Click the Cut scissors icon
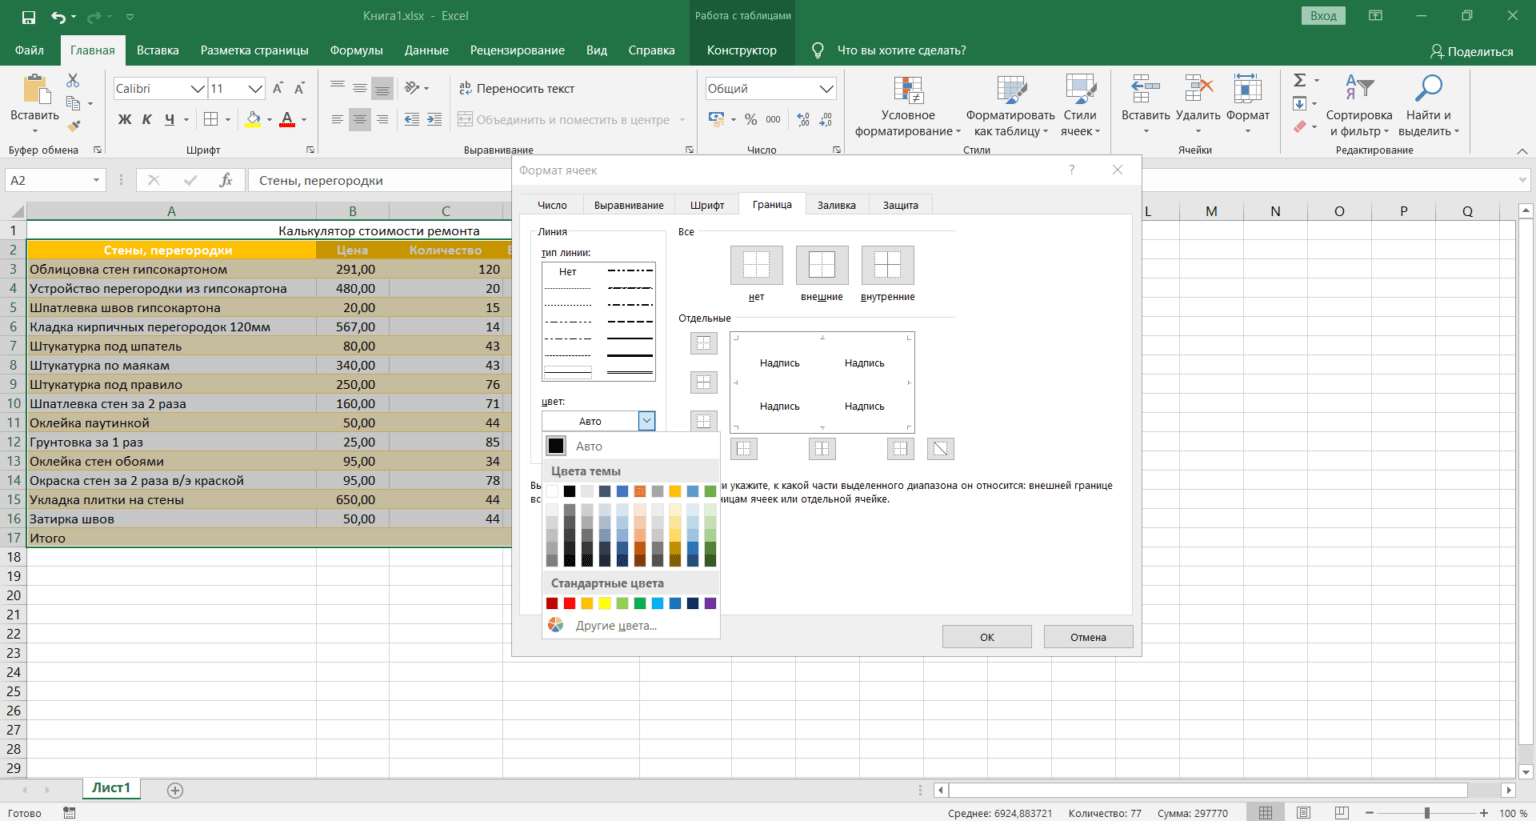The image size is (1536, 821). coord(73,80)
